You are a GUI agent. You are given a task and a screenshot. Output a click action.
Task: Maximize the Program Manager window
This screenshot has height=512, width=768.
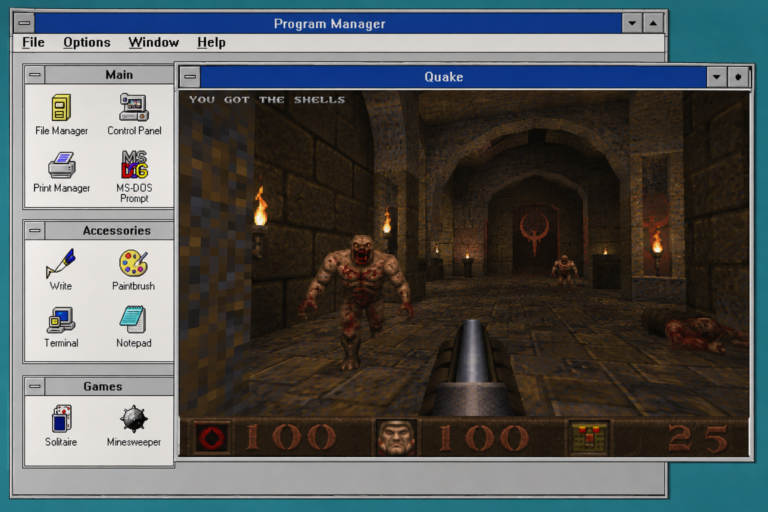click(653, 23)
